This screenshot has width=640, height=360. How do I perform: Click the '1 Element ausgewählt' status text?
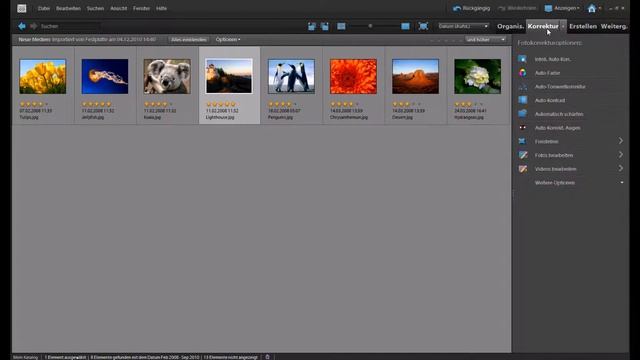[65, 357]
